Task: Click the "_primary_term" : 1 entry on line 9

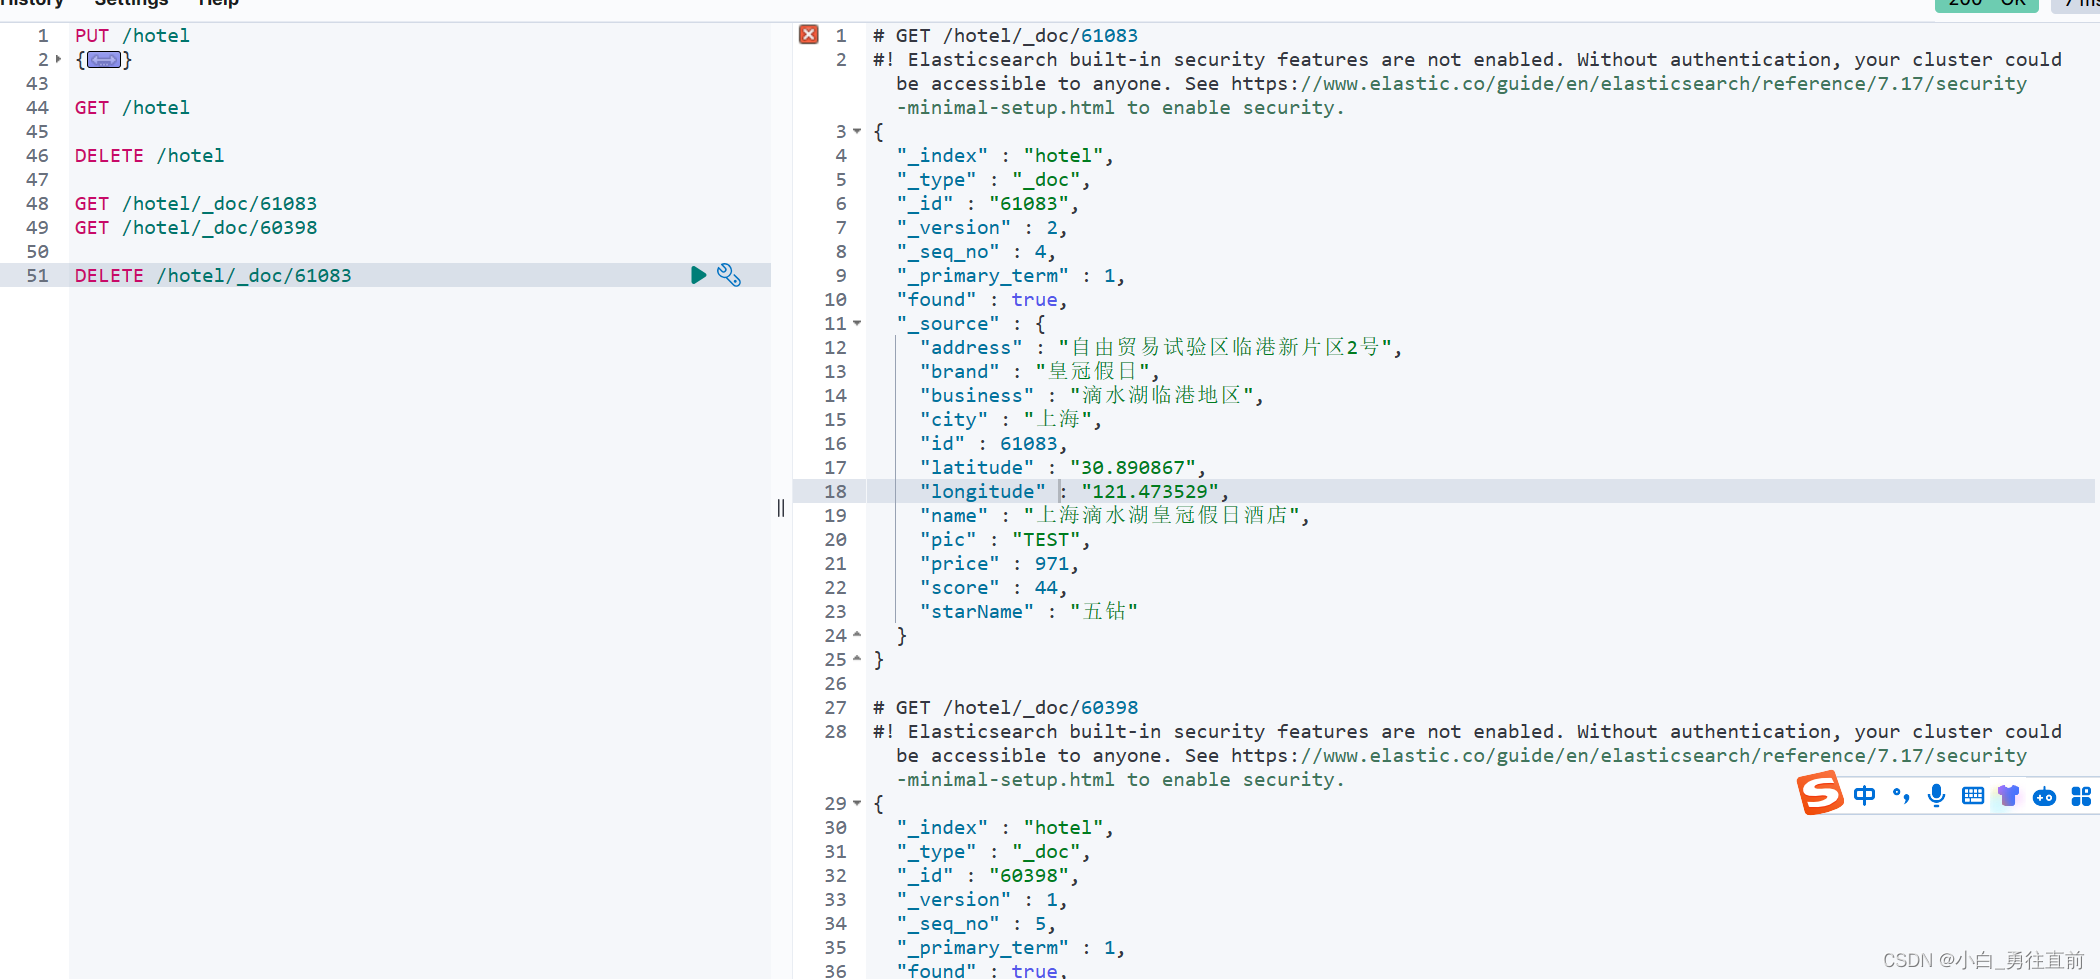Action: pos(1011,275)
